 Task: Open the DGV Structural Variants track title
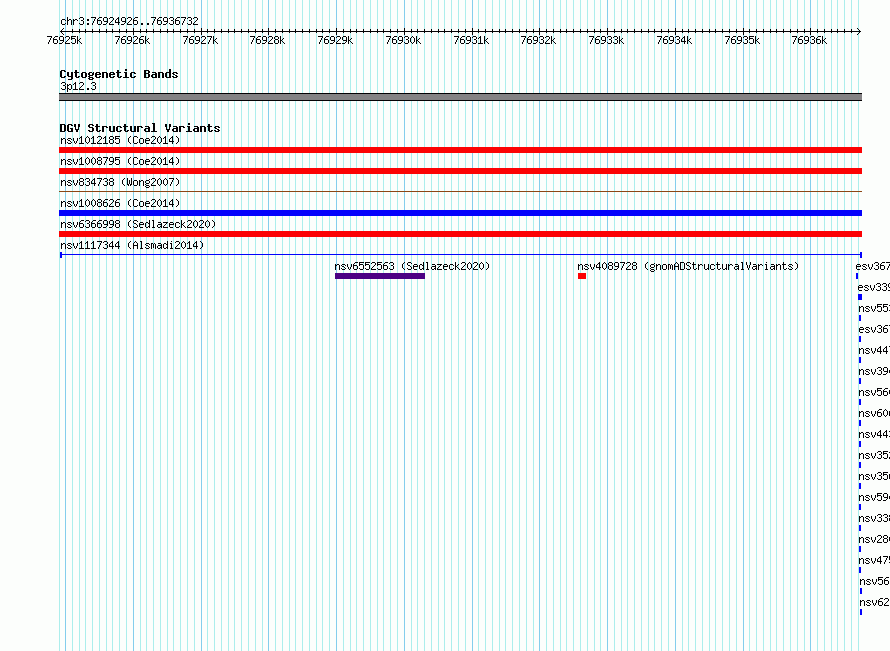pos(140,128)
